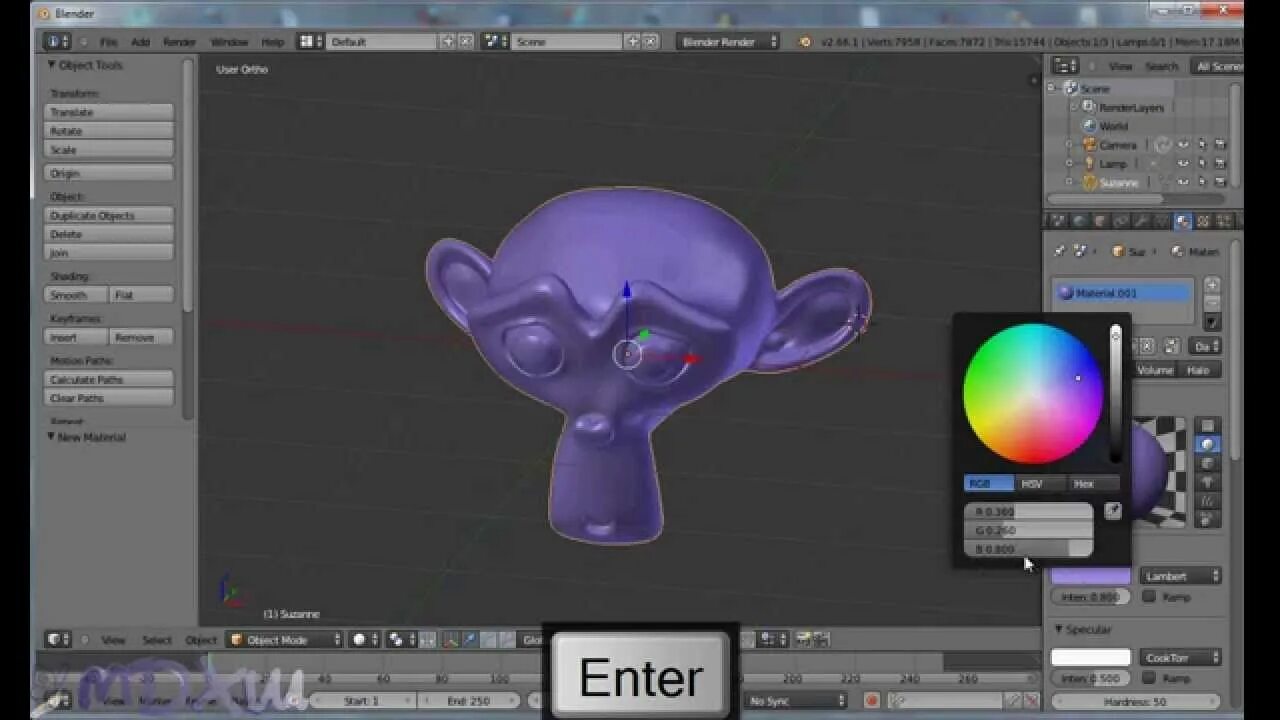Switch color picker to HSV tab
This screenshot has height=720, width=1280.
pos(1041,484)
